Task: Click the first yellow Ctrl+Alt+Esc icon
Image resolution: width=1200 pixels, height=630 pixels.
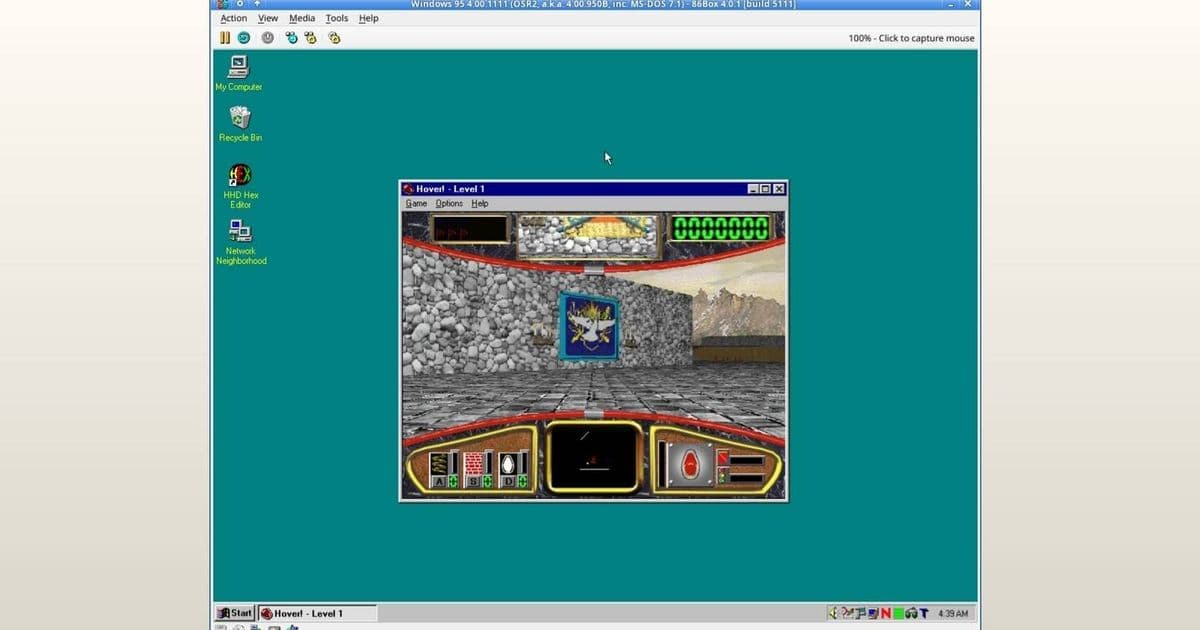Action: point(311,38)
